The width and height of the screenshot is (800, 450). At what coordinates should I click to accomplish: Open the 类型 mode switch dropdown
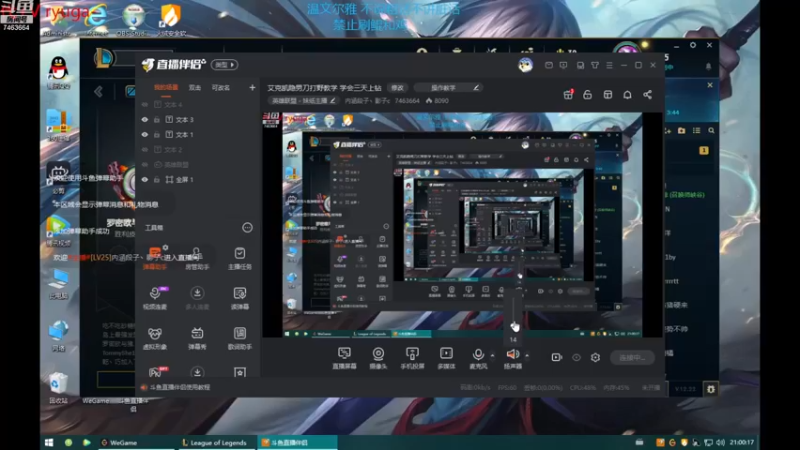224,65
